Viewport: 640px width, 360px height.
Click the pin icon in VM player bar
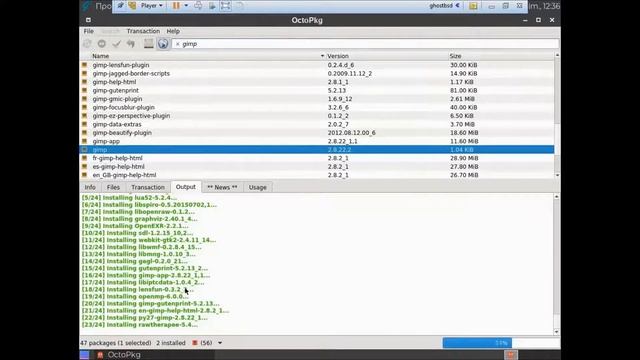(120, 6)
